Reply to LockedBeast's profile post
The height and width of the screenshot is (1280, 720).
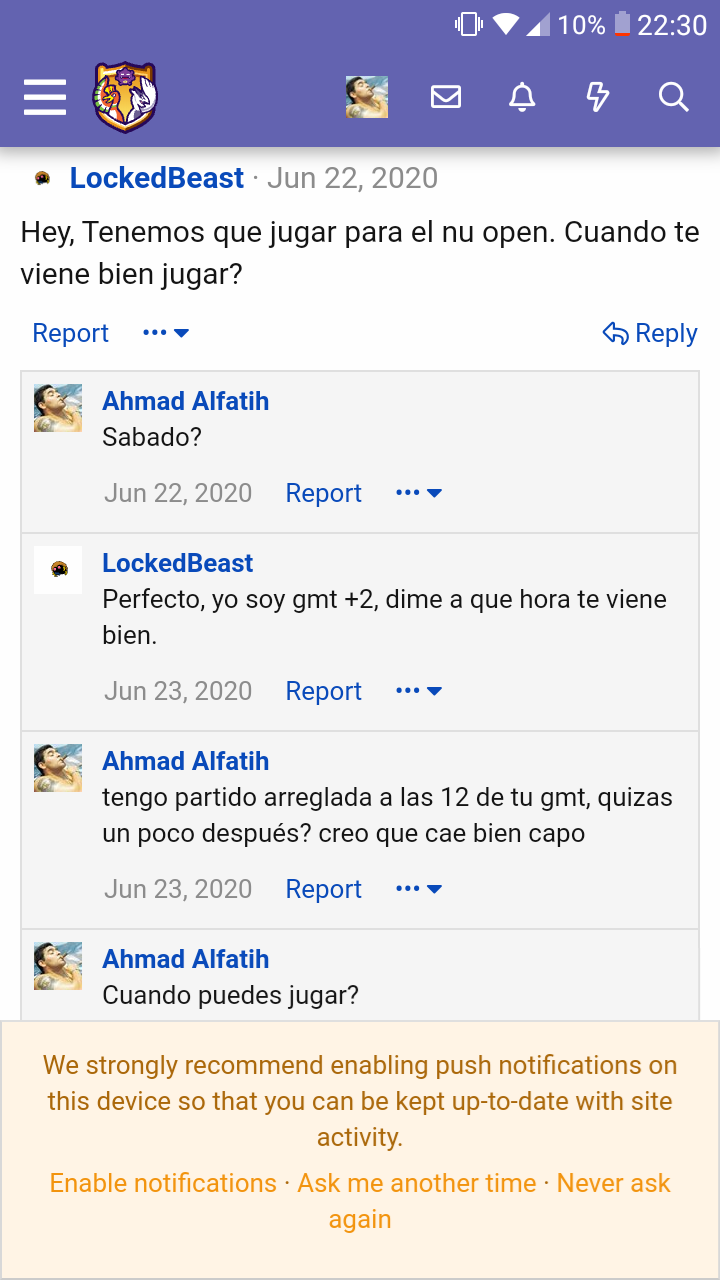tap(650, 333)
